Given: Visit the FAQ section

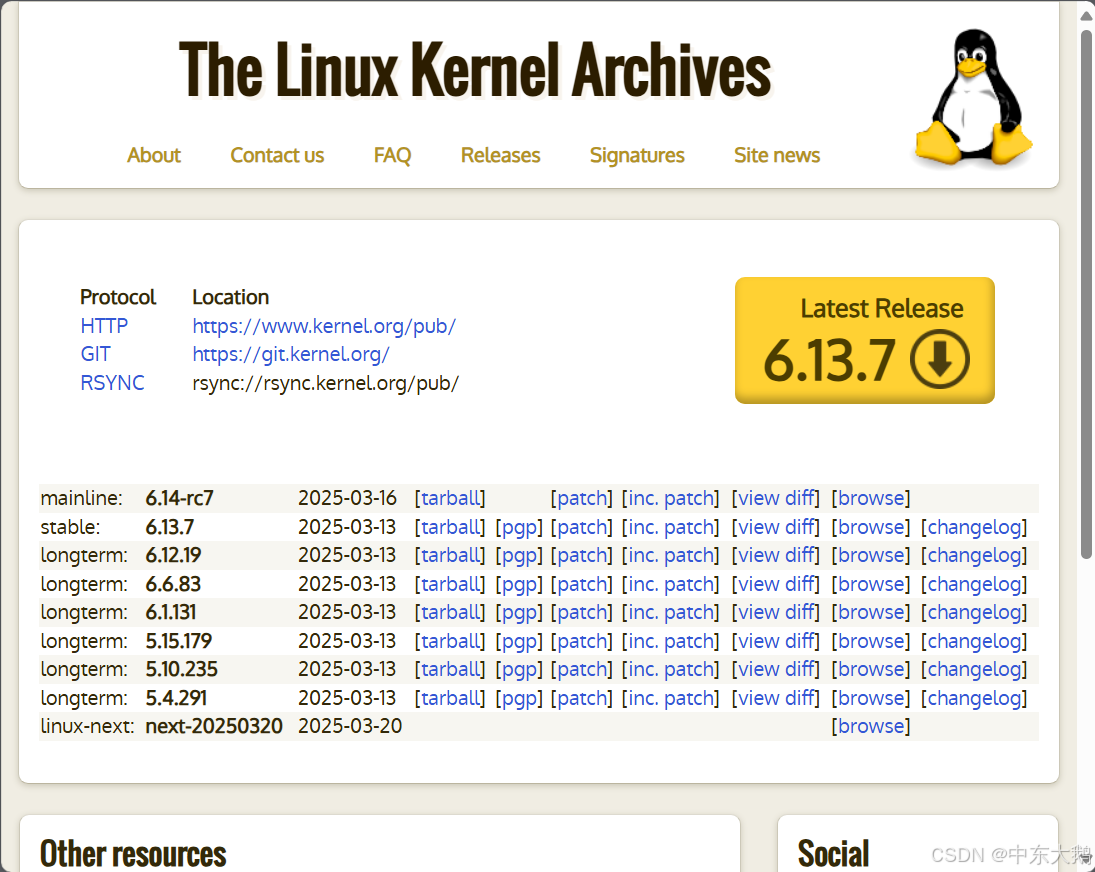Looking at the screenshot, I should (392, 155).
